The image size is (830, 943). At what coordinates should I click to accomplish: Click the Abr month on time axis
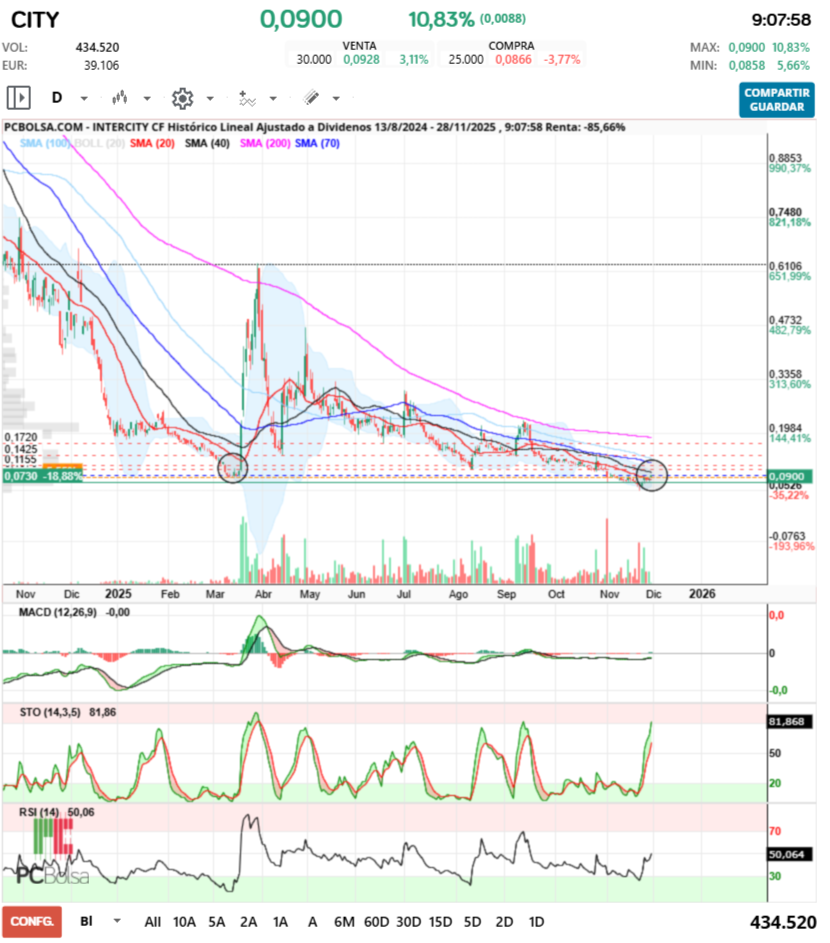point(263,594)
